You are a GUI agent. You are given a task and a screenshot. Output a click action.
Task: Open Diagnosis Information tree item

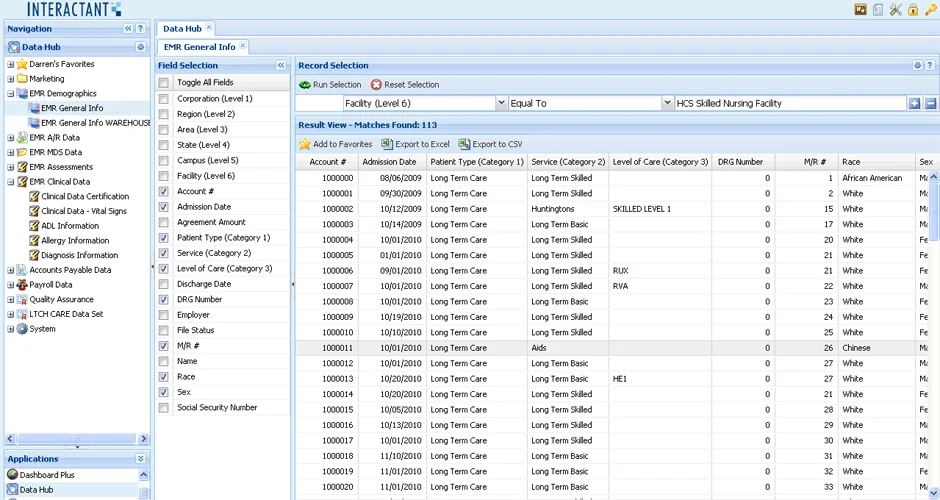(x=79, y=255)
